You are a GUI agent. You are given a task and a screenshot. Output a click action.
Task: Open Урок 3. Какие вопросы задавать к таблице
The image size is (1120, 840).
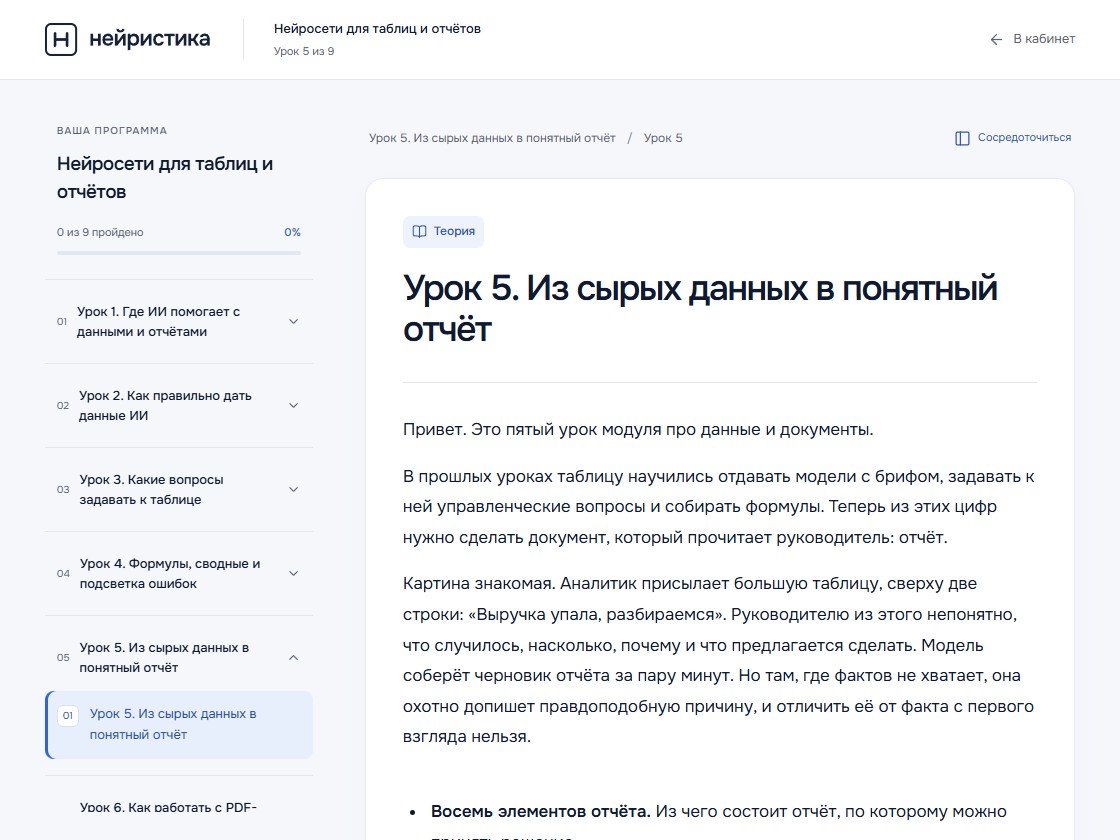pos(151,489)
